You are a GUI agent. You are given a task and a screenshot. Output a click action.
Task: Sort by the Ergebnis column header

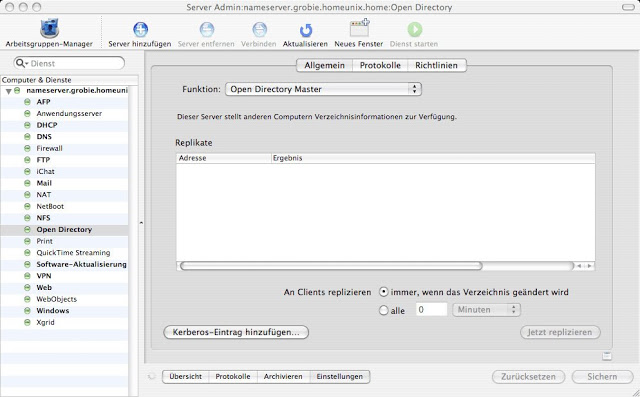[433, 158]
